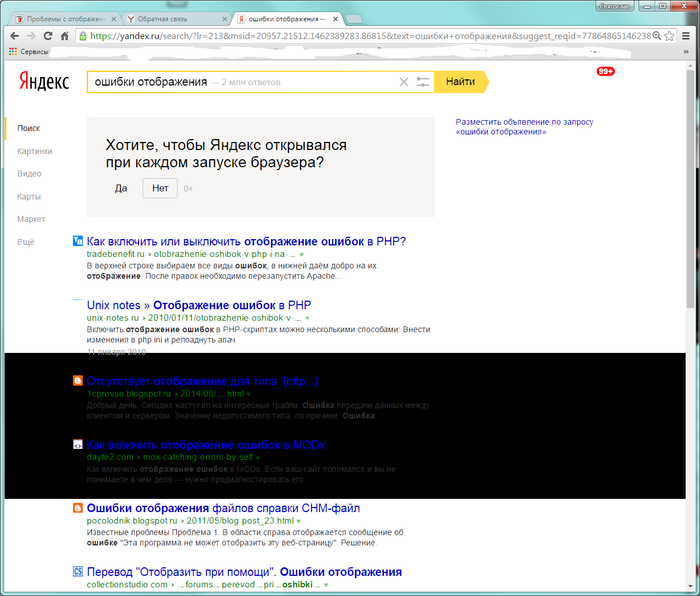Close the ошибки отображения tab
Image resolution: width=700 pixels, height=596 pixels.
pos(335,19)
